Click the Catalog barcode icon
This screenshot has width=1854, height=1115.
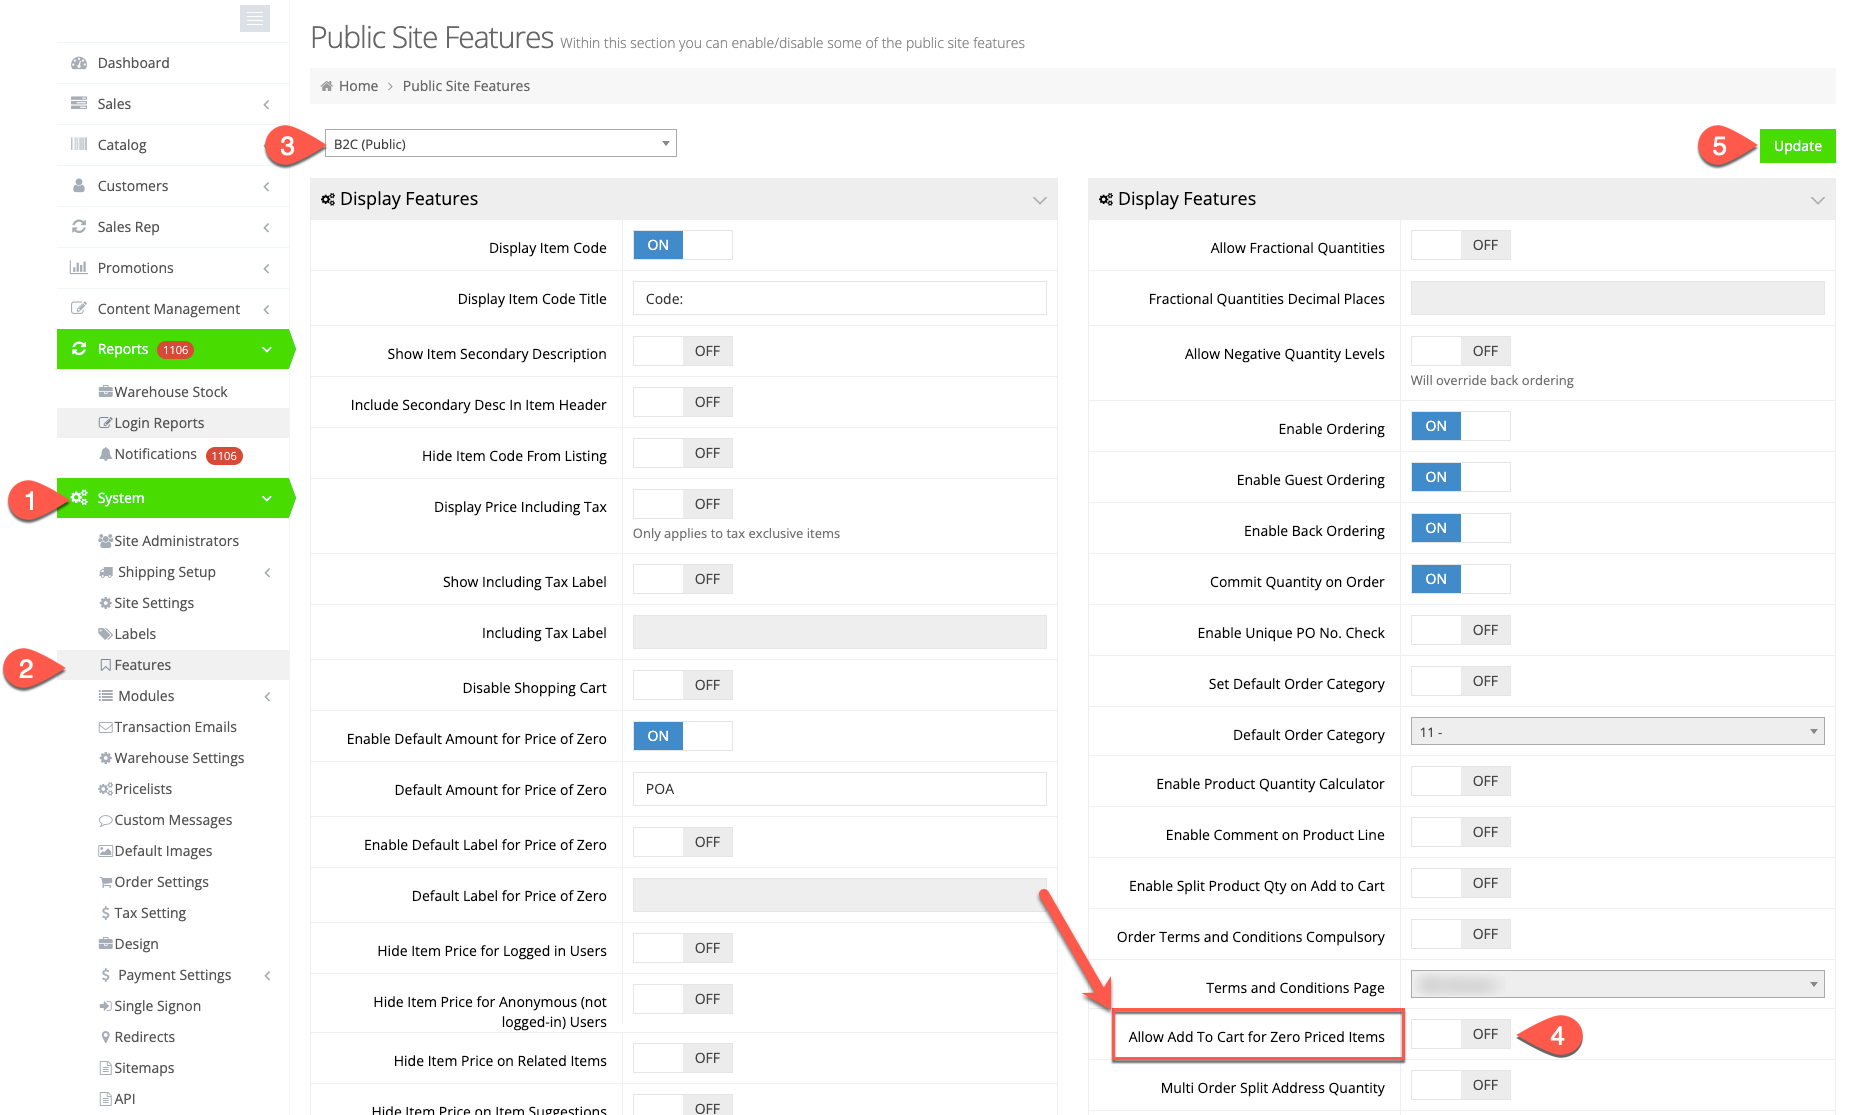coord(79,145)
